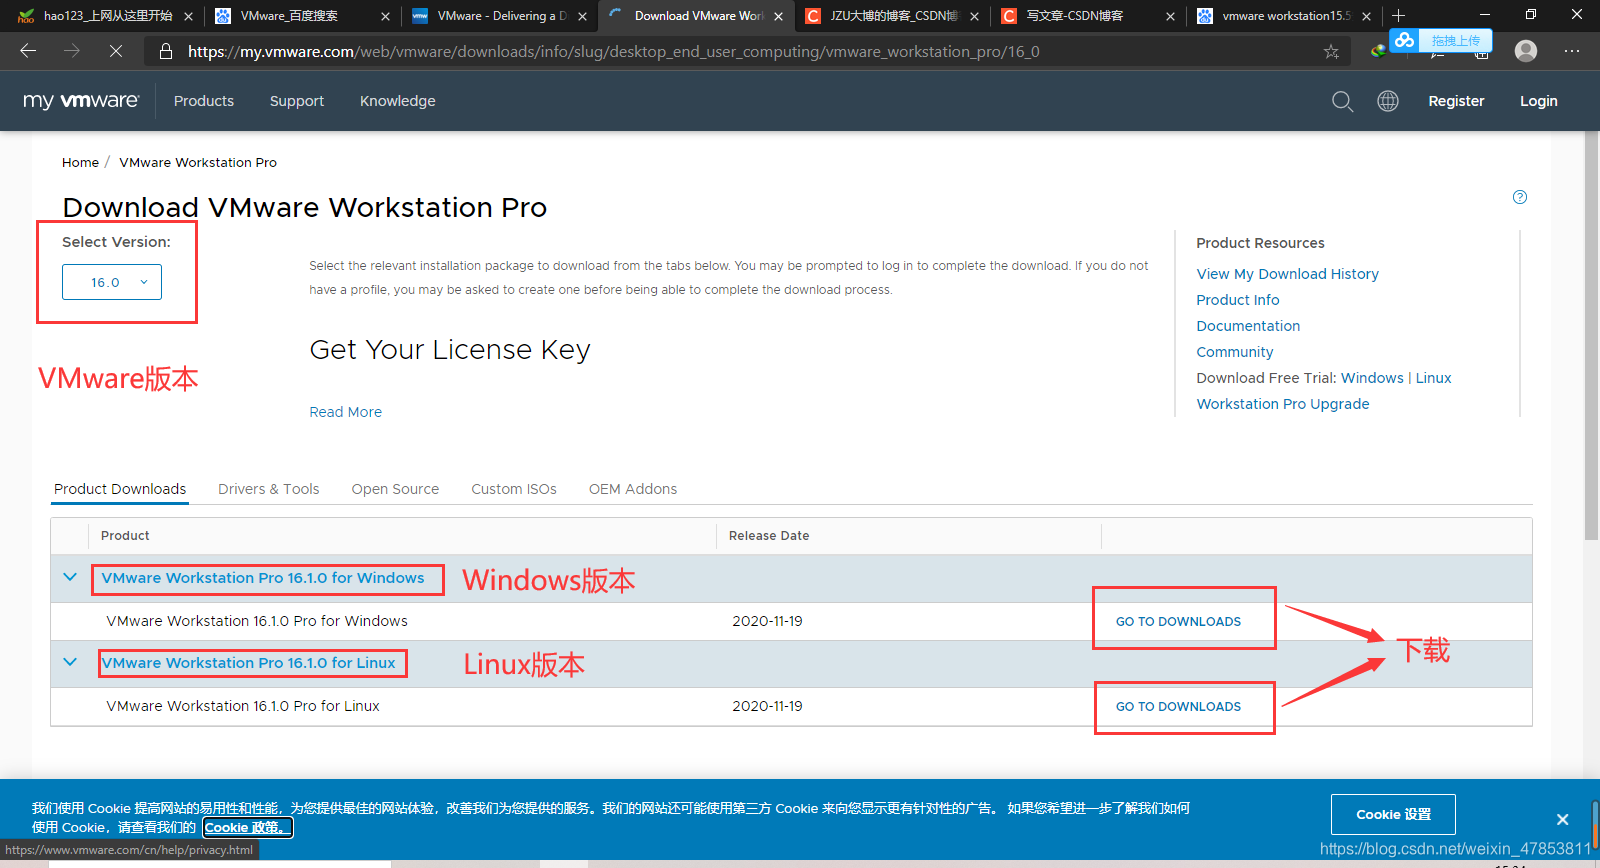Screen dimensions: 1600x868
Task: Open the Documentation link
Action: coord(1248,326)
